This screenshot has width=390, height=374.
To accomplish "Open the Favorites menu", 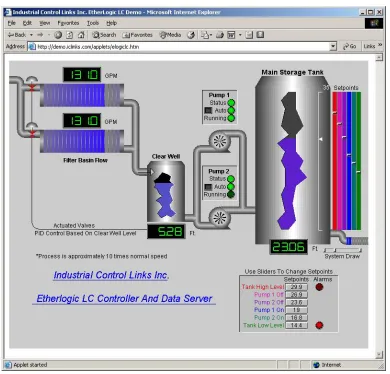I will tap(68, 23).
